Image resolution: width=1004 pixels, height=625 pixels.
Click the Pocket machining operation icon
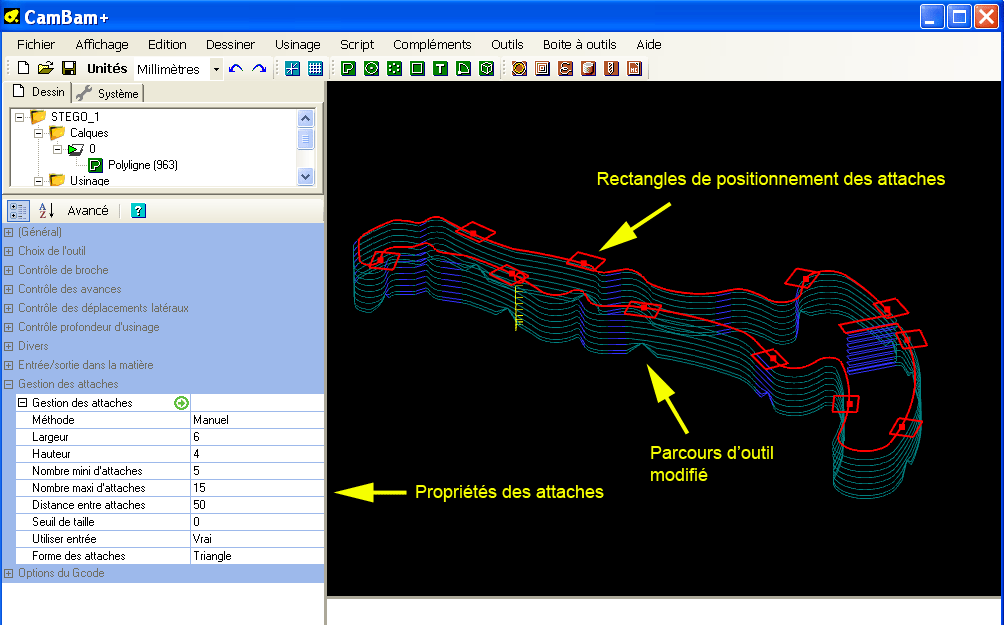coord(542,69)
